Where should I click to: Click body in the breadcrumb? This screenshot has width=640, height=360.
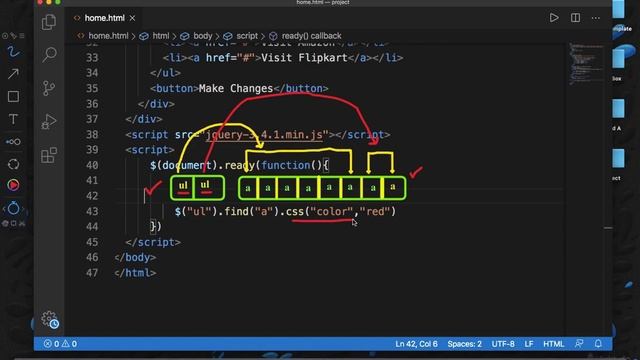pos(202,36)
